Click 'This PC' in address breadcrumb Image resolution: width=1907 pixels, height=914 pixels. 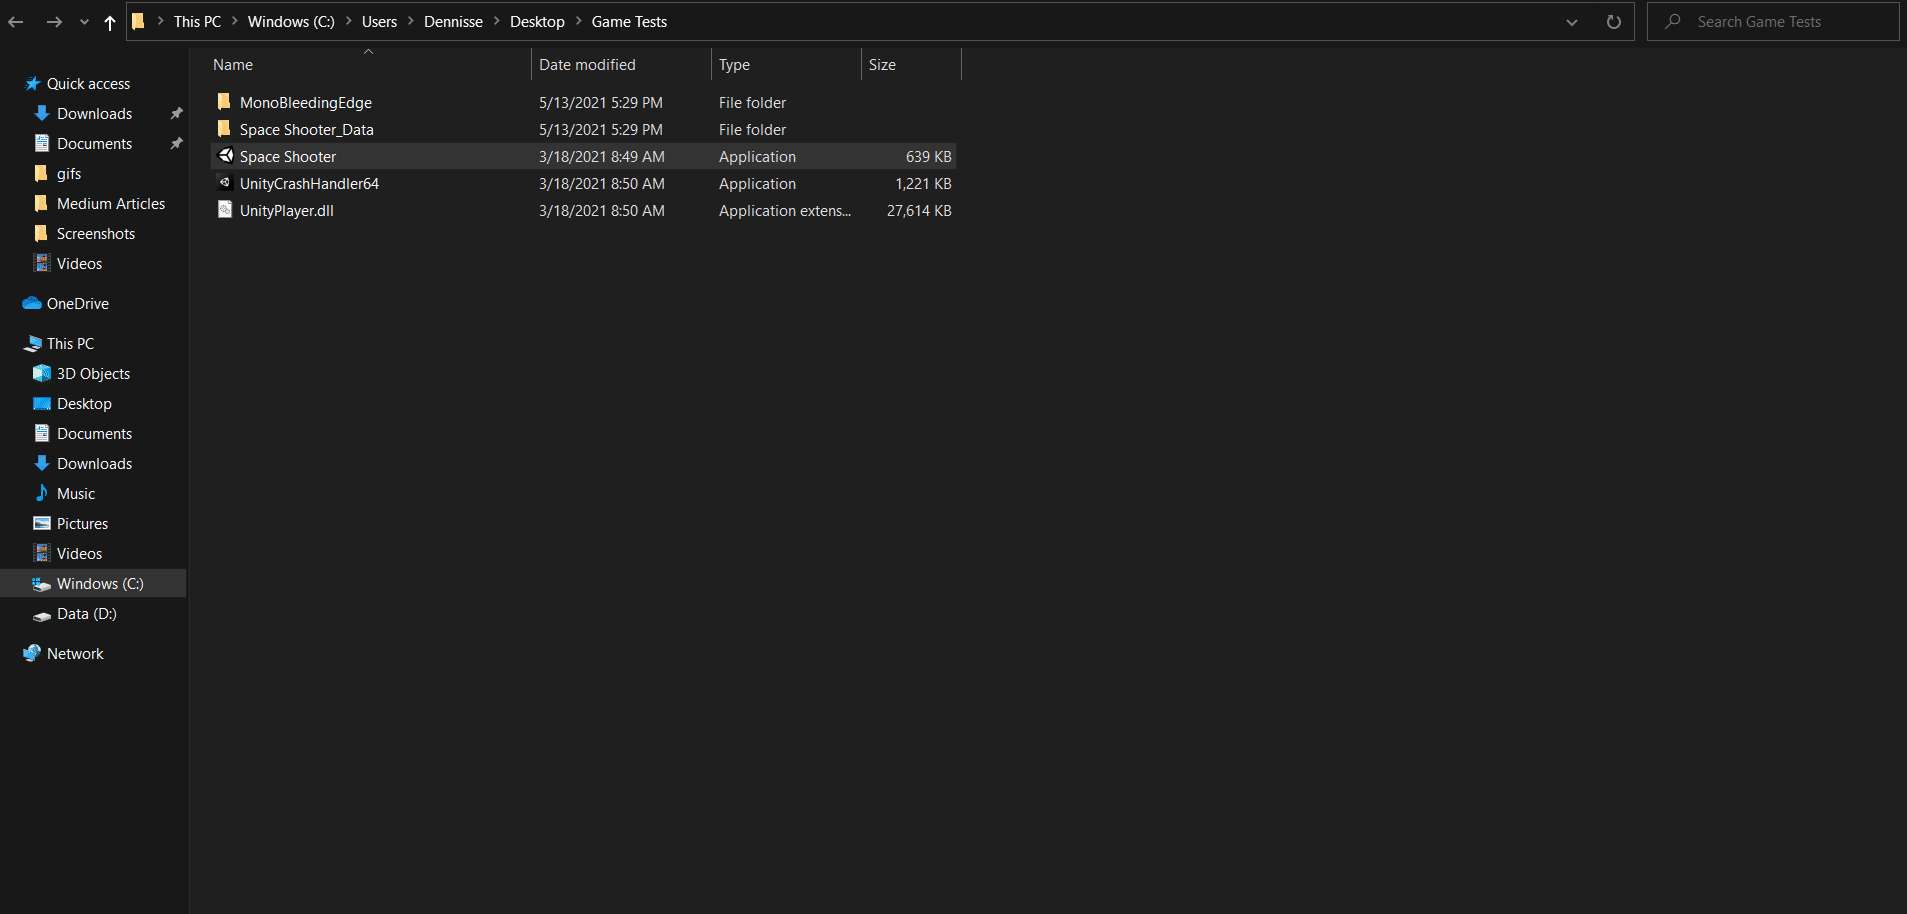(197, 22)
